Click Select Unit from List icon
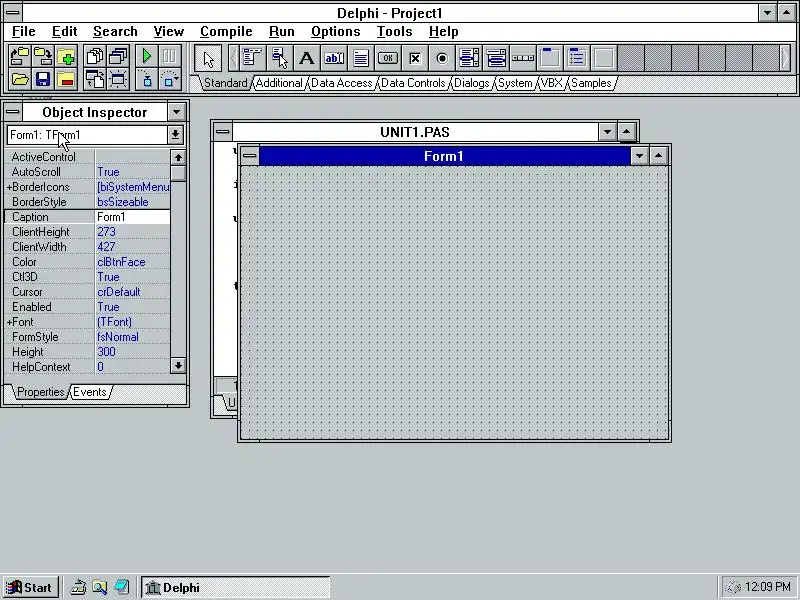The image size is (800, 600). 95,56
